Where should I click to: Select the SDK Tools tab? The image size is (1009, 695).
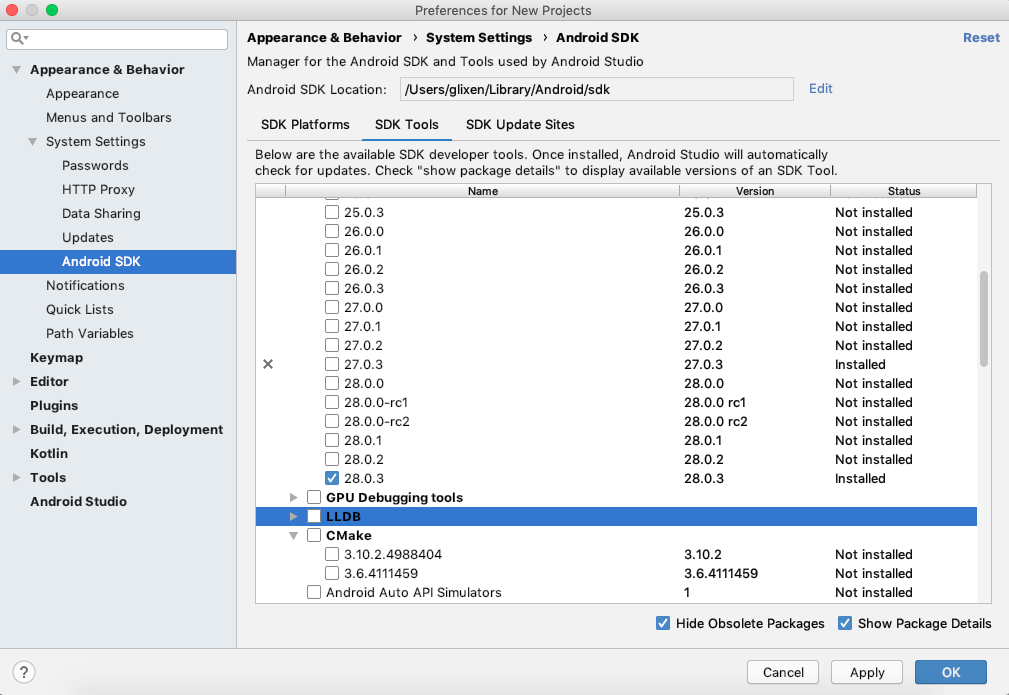407,125
